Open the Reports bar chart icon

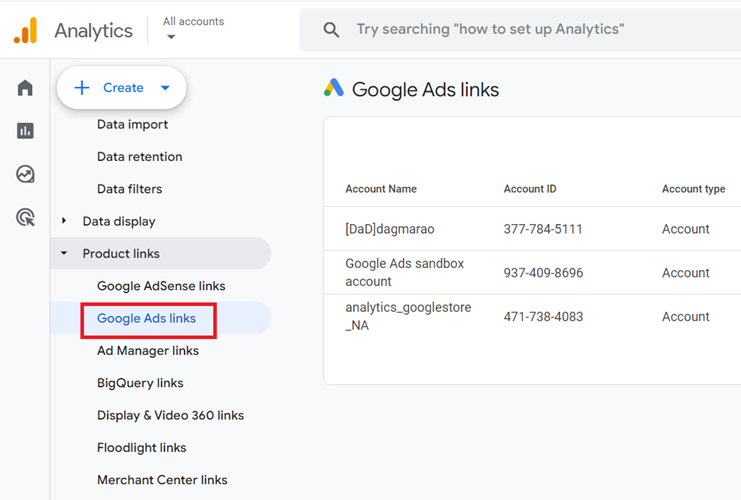click(25, 131)
